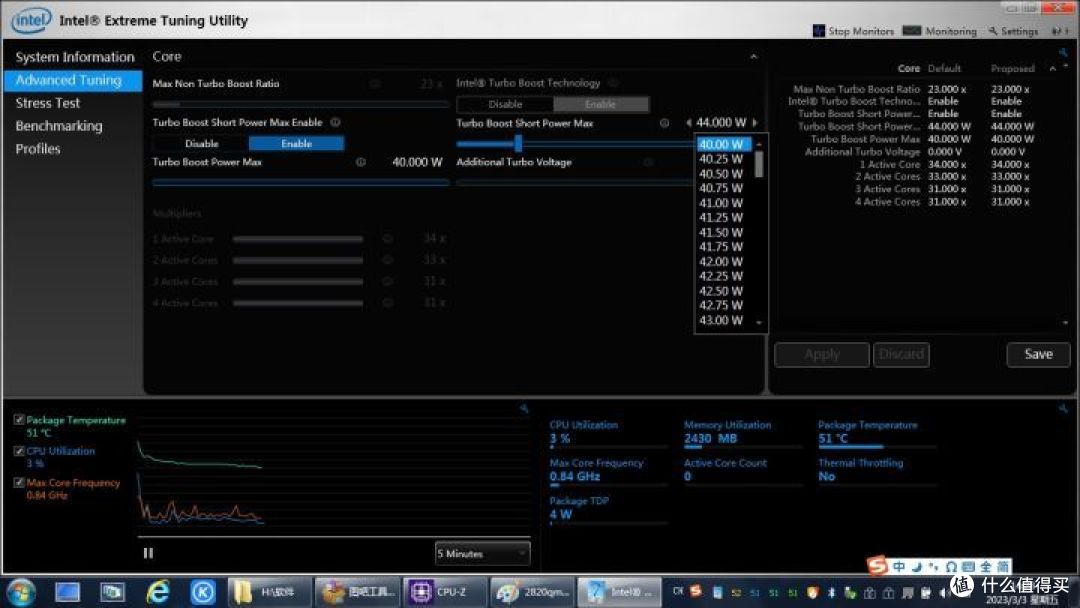Select 40.00 W in dropdown list
The image size is (1080, 608).
(723, 144)
